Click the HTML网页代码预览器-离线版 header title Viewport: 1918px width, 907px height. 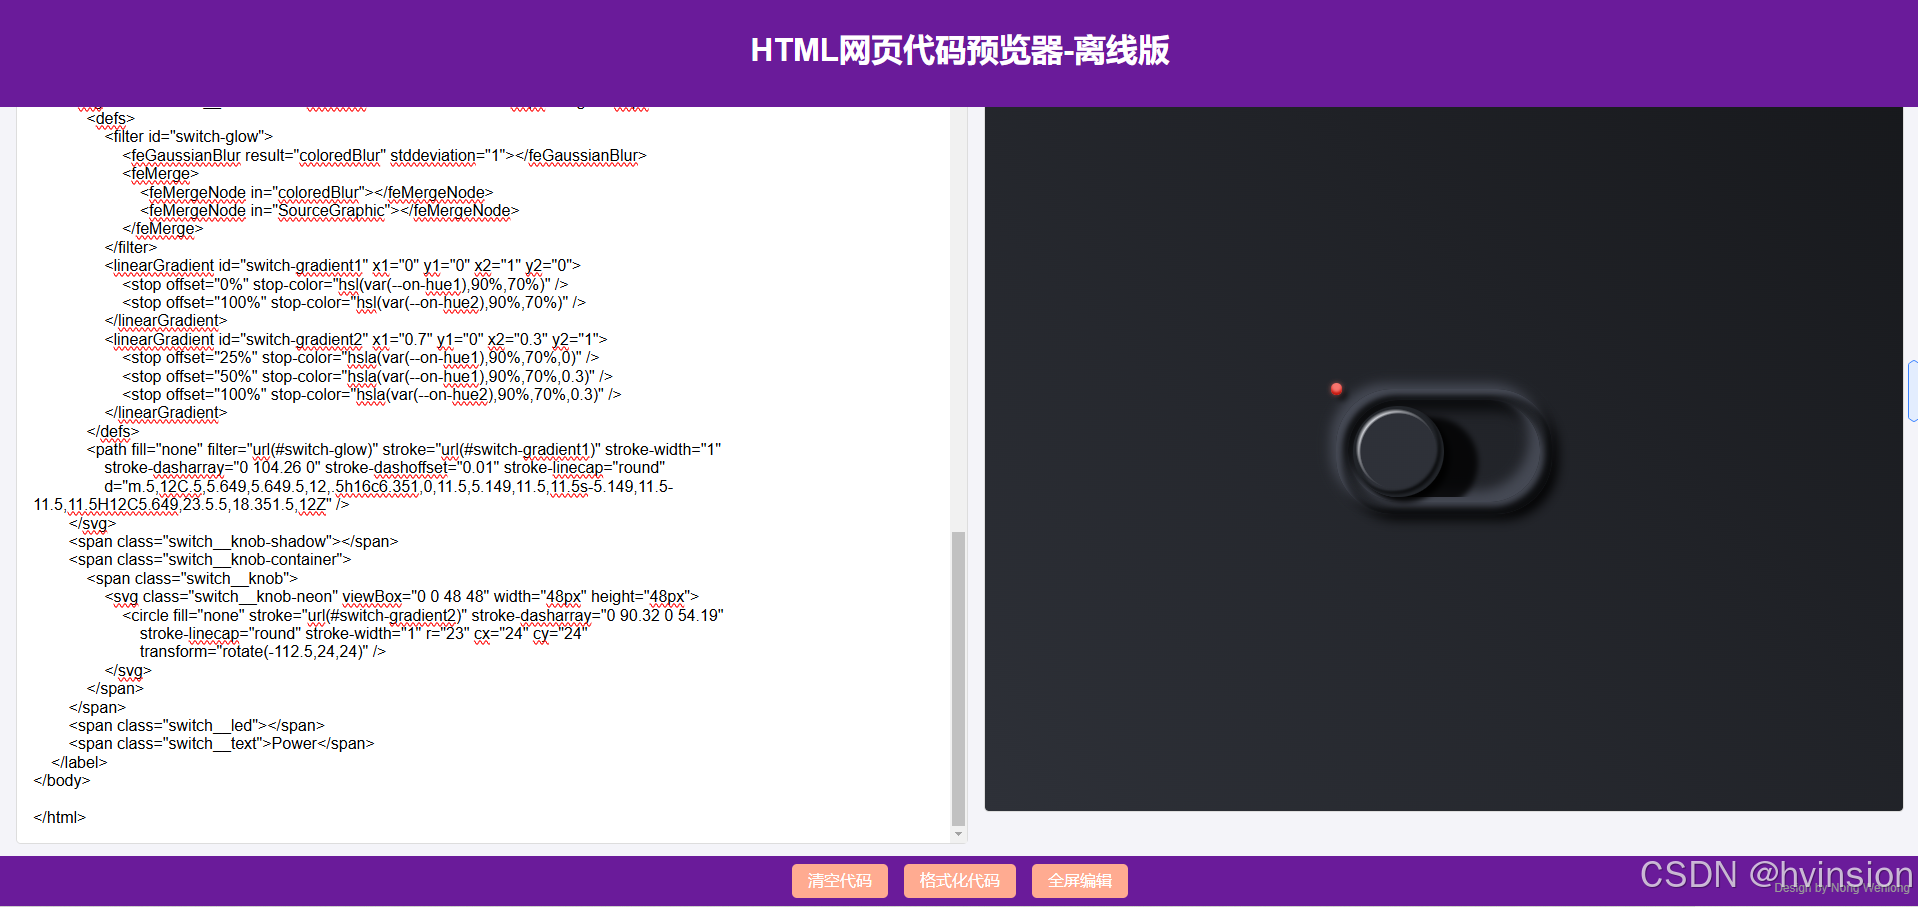(960, 50)
